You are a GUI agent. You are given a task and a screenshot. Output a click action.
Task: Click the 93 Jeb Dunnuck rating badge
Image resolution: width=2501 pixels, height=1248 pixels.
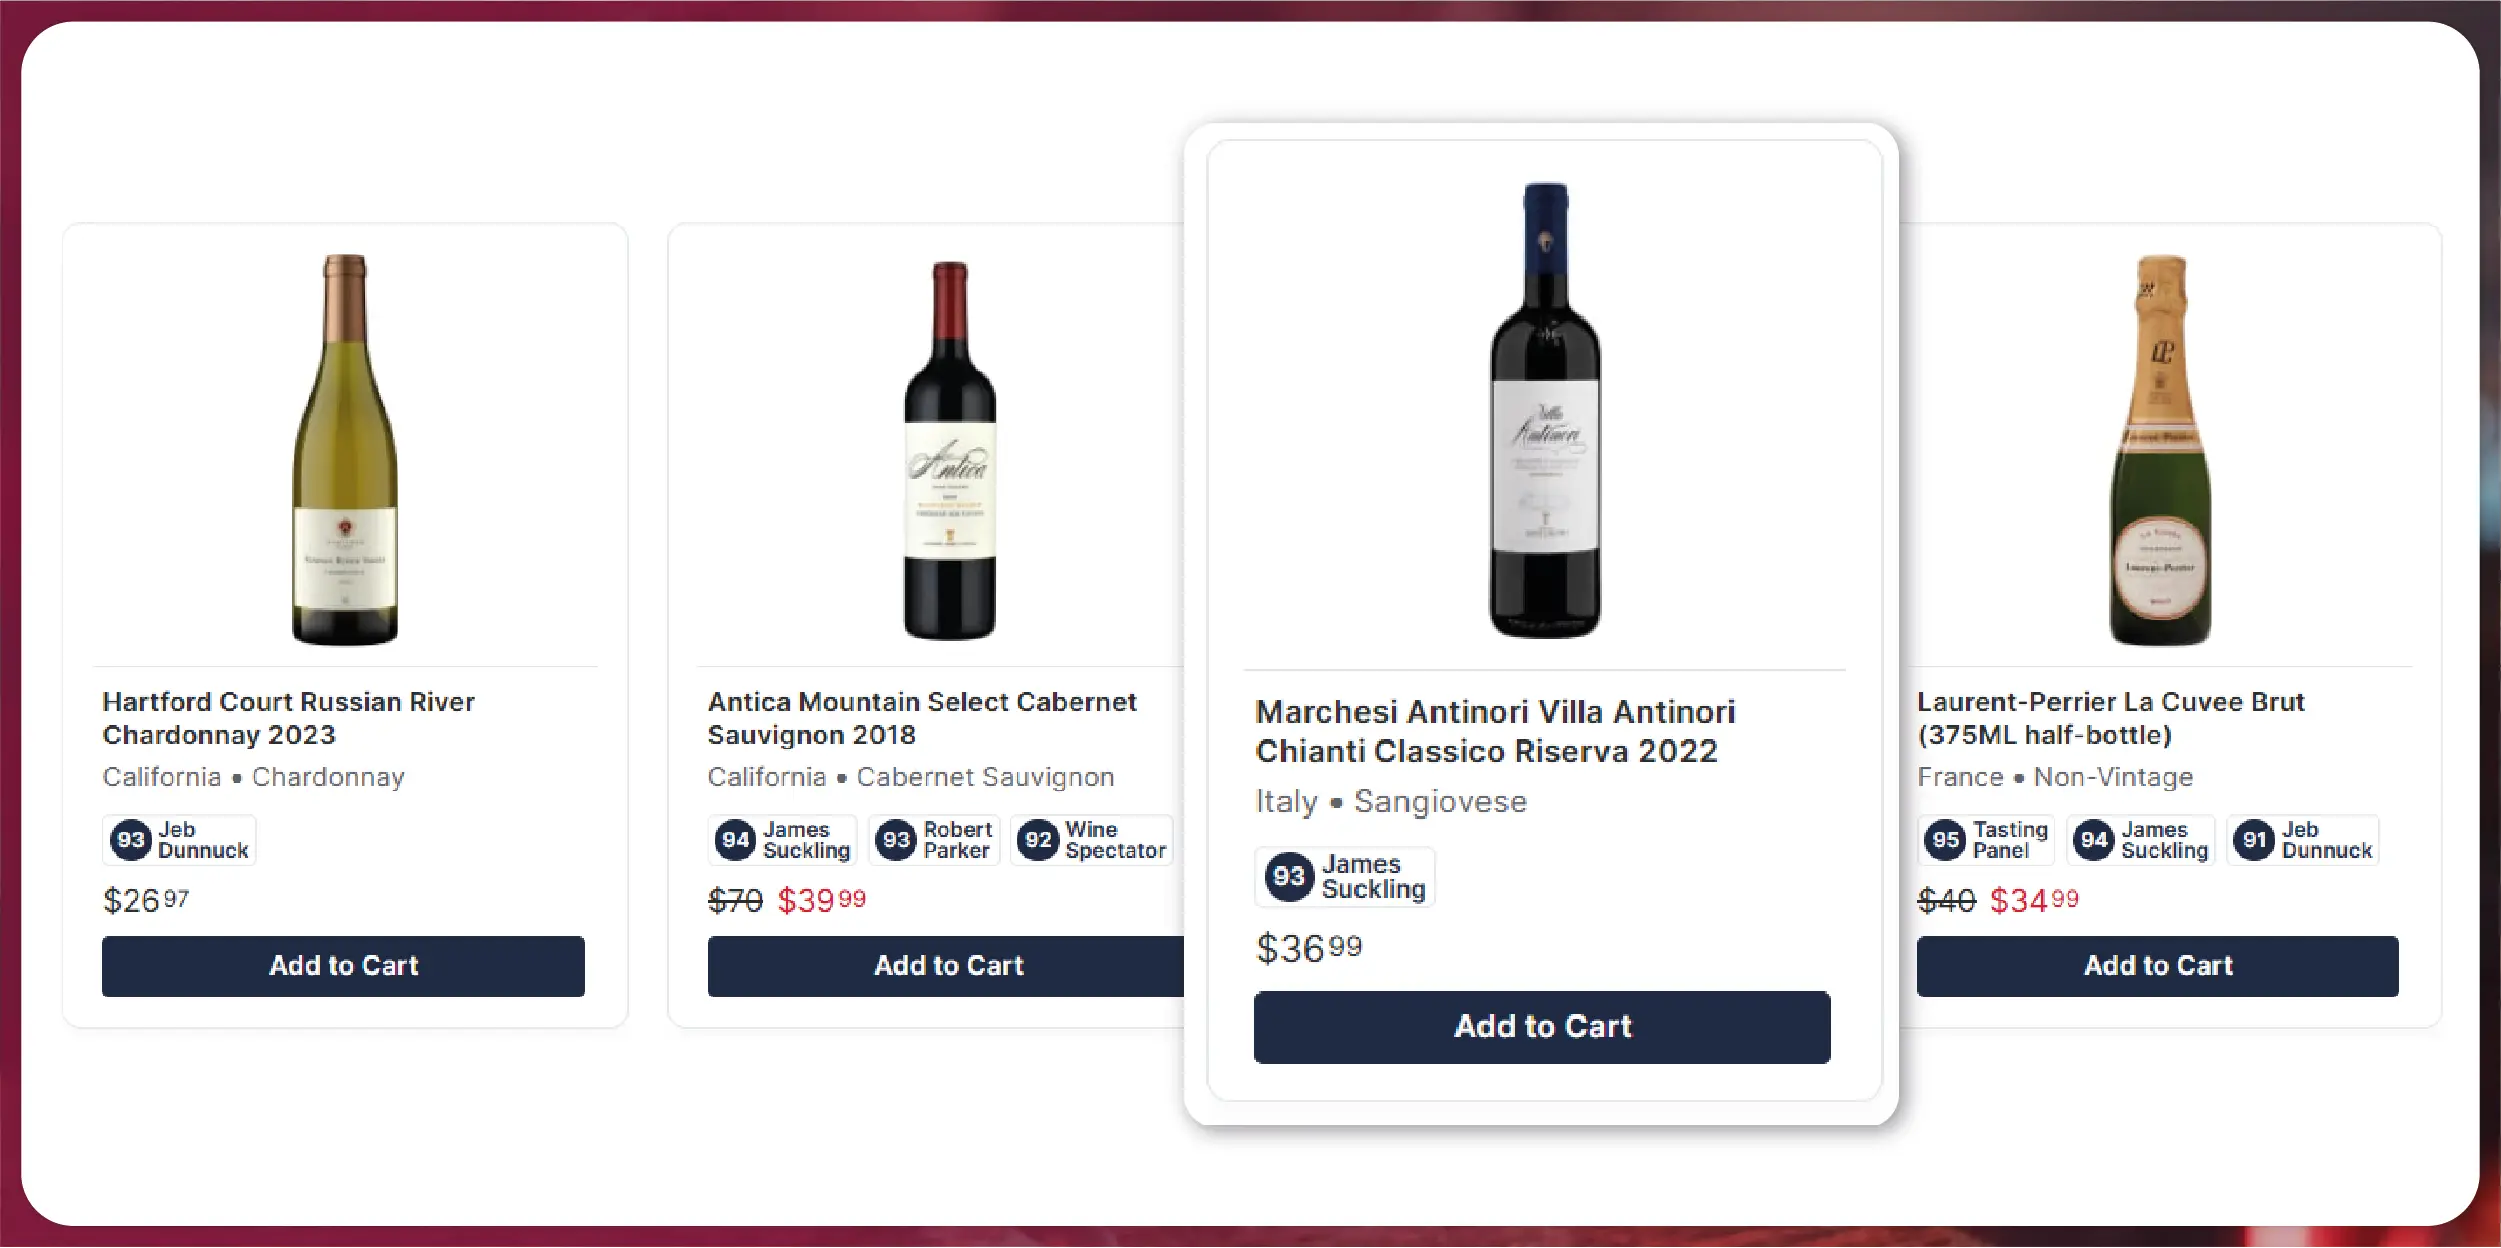tap(180, 840)
